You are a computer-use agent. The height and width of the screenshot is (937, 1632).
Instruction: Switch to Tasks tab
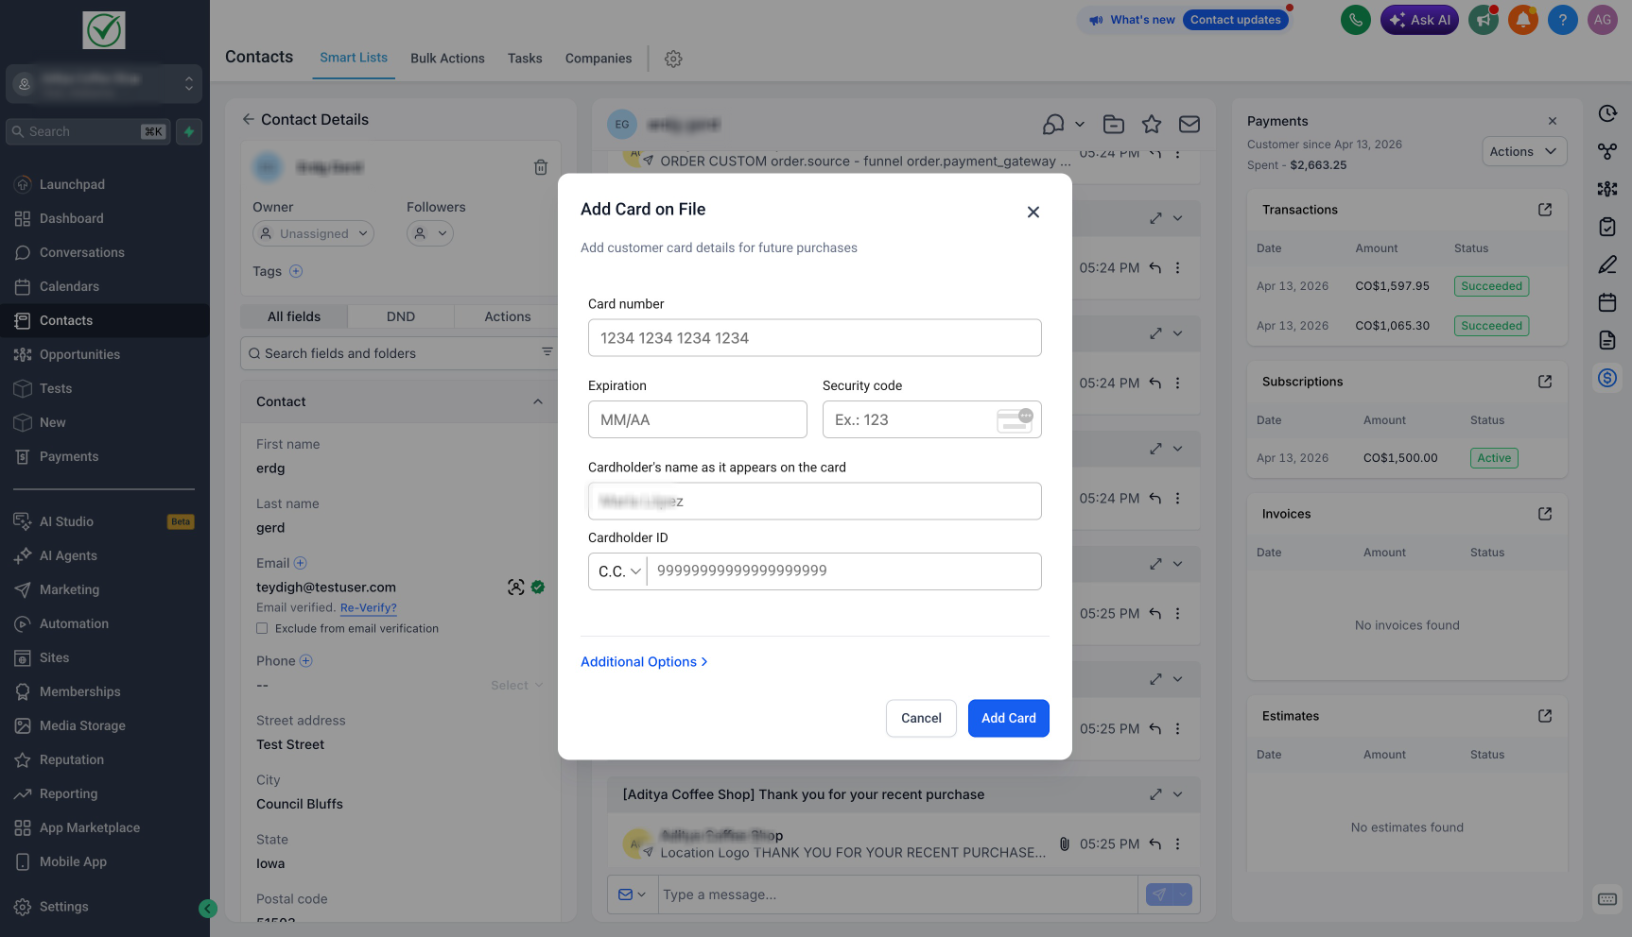click(524, 58)
